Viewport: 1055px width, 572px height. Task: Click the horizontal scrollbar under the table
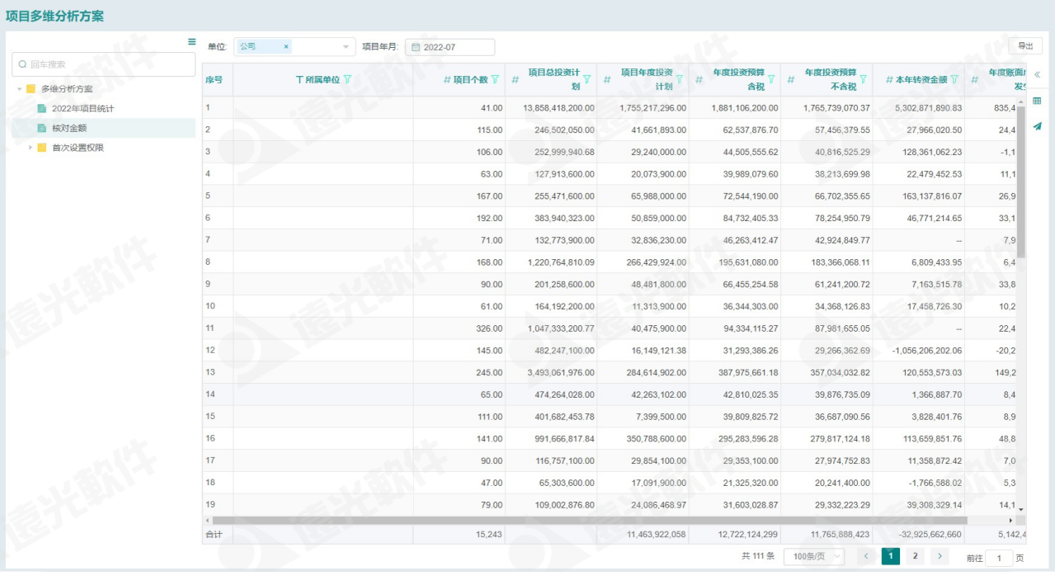(x=589, y=521)
